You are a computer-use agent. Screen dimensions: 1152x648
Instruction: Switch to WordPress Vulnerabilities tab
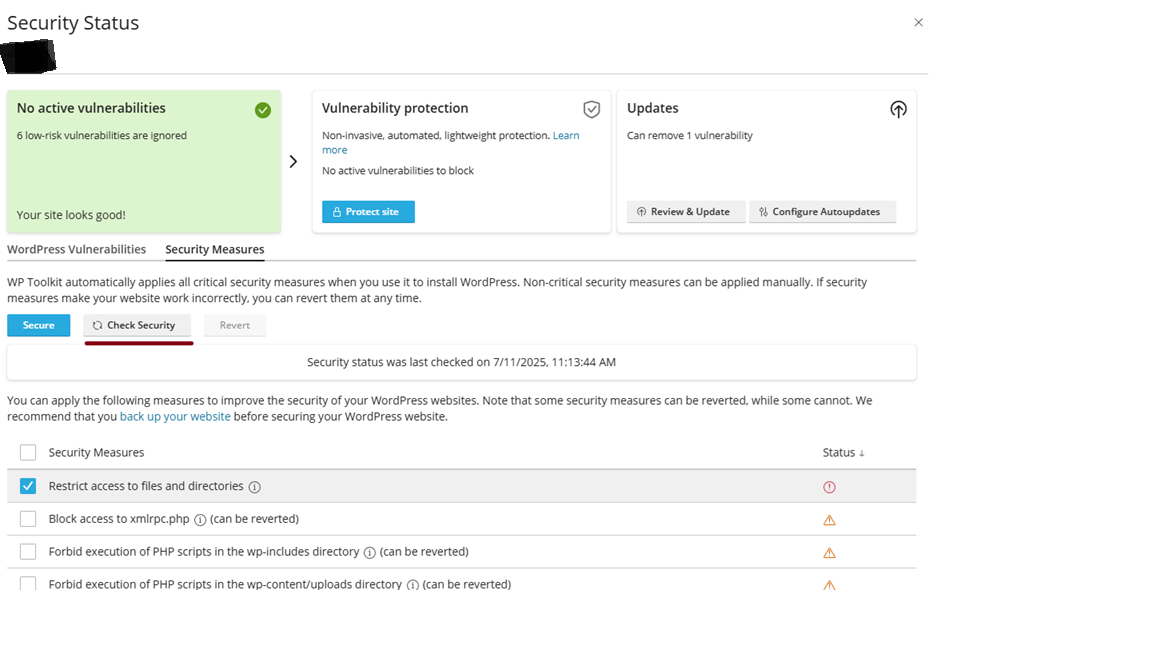point(76,249)
